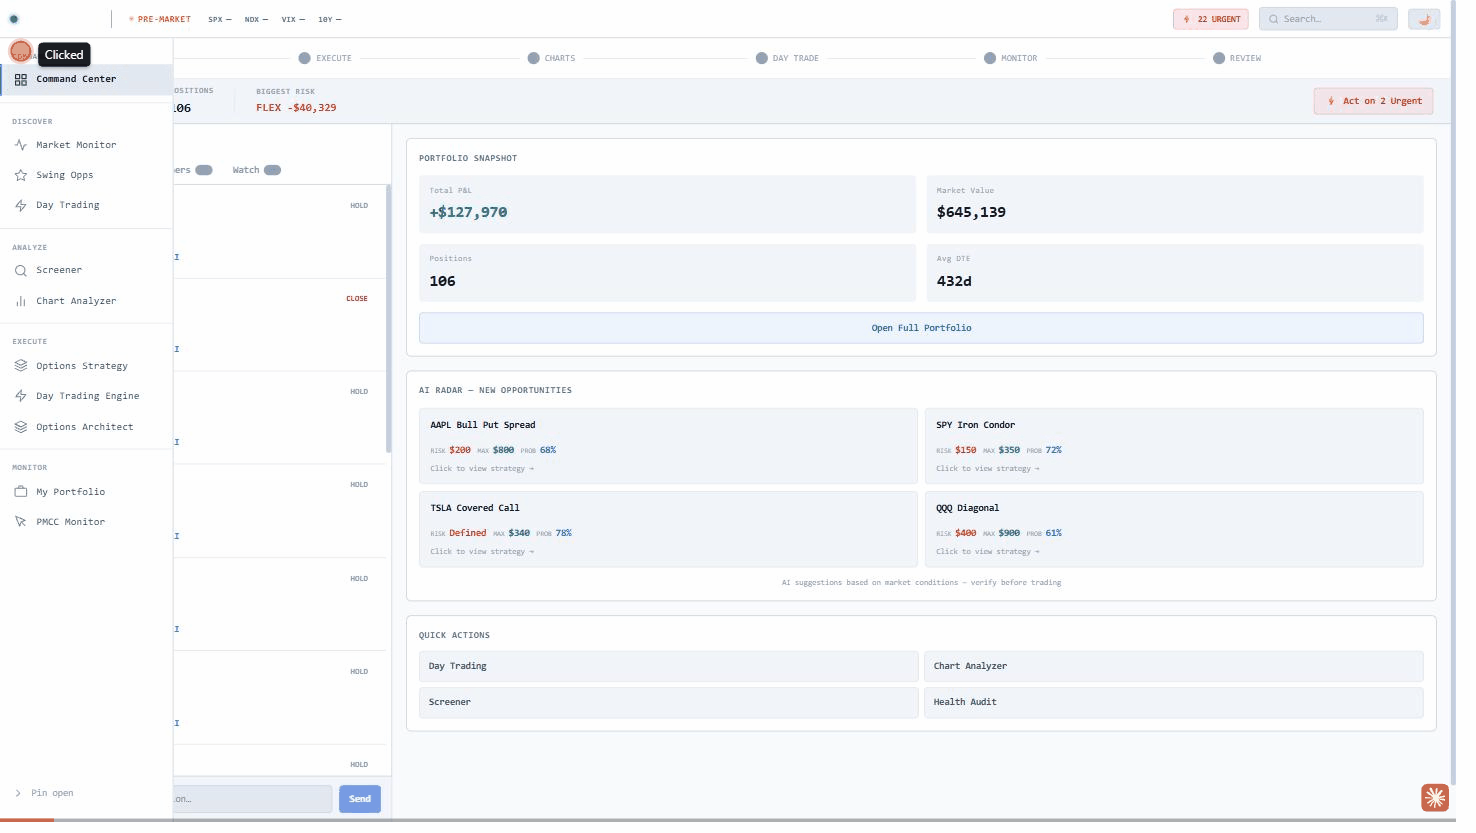Viewport: 1476px width, 833px height.
Task: Click the Quick Actions Screener button
Action: tap(668, 702)
